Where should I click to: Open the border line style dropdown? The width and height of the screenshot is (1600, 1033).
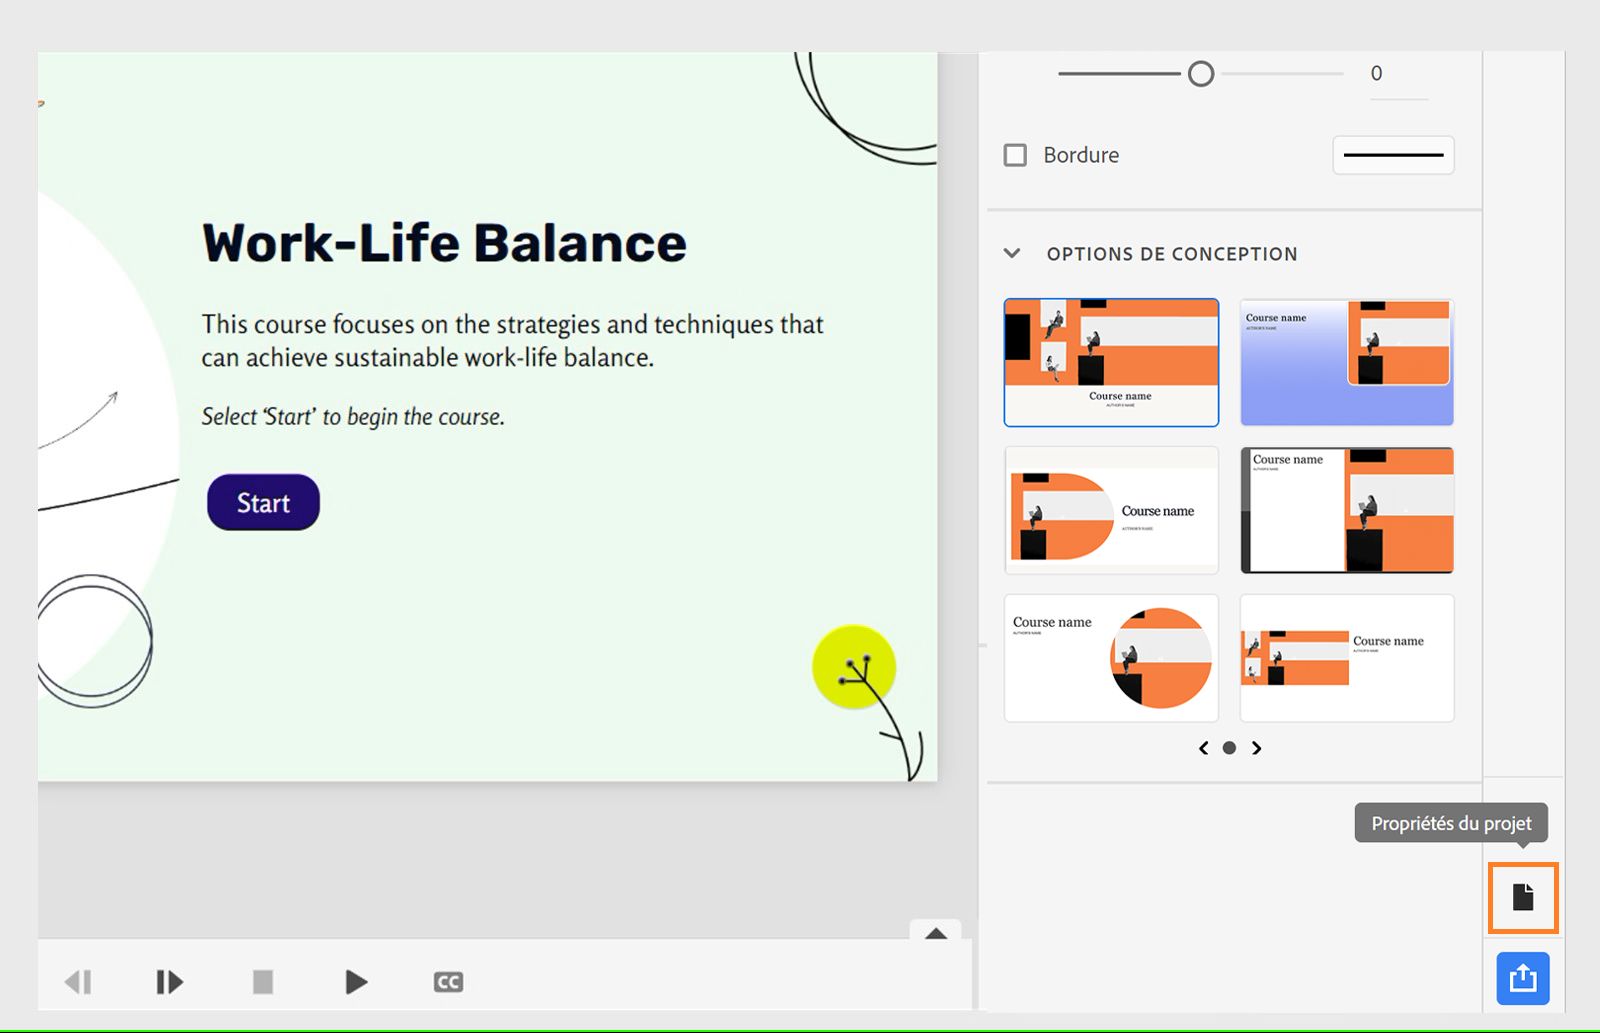[x=1393, y=155]
